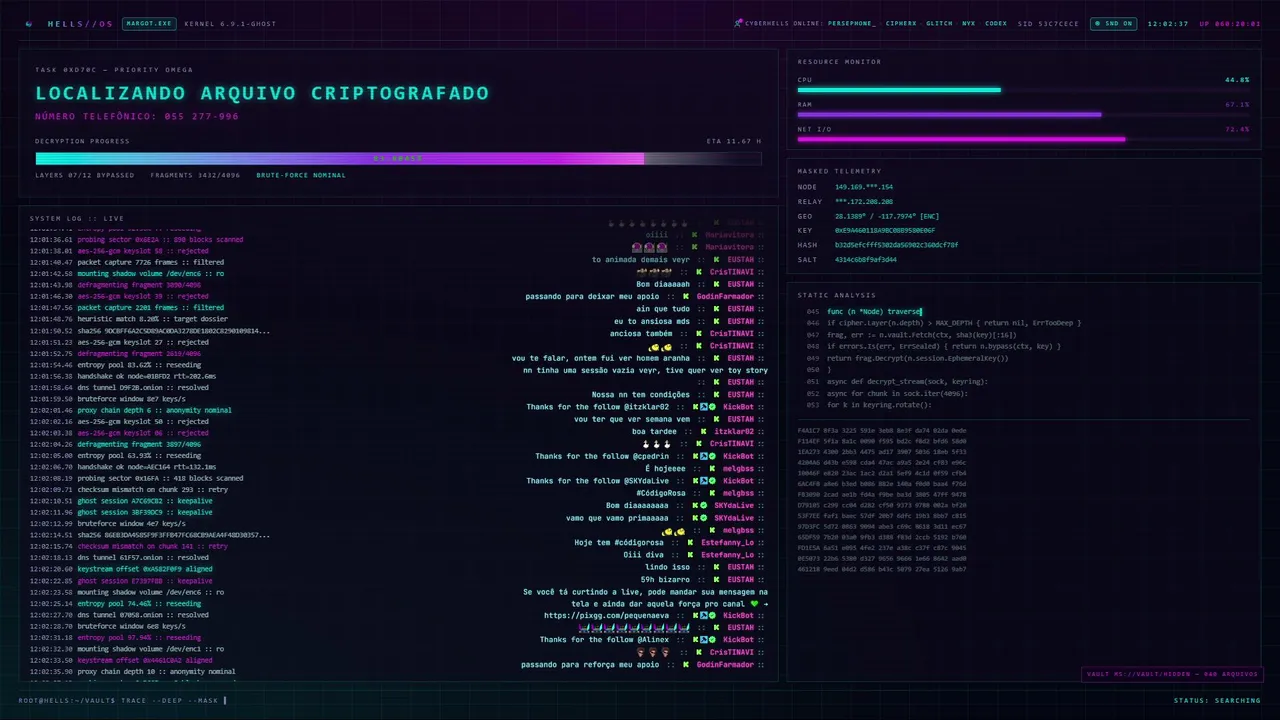Click Kick badge beside 'Hoje tem #códigorosa'
The image size is (1280, 720).
point(690,542)
